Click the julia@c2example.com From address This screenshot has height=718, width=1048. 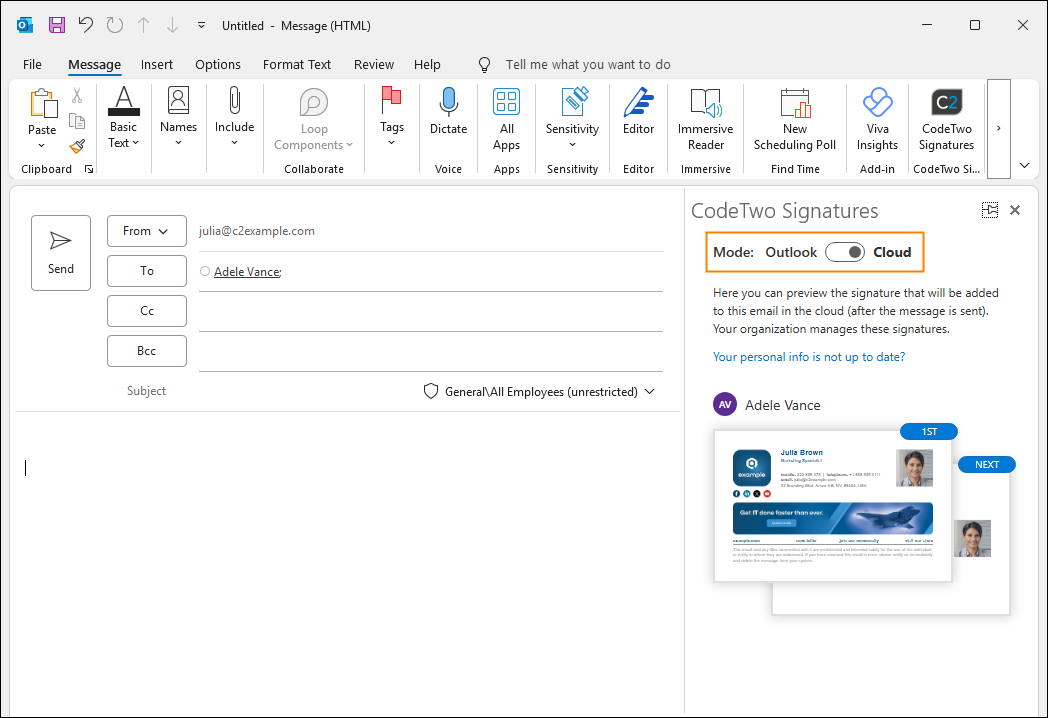(x=257, y=231)
